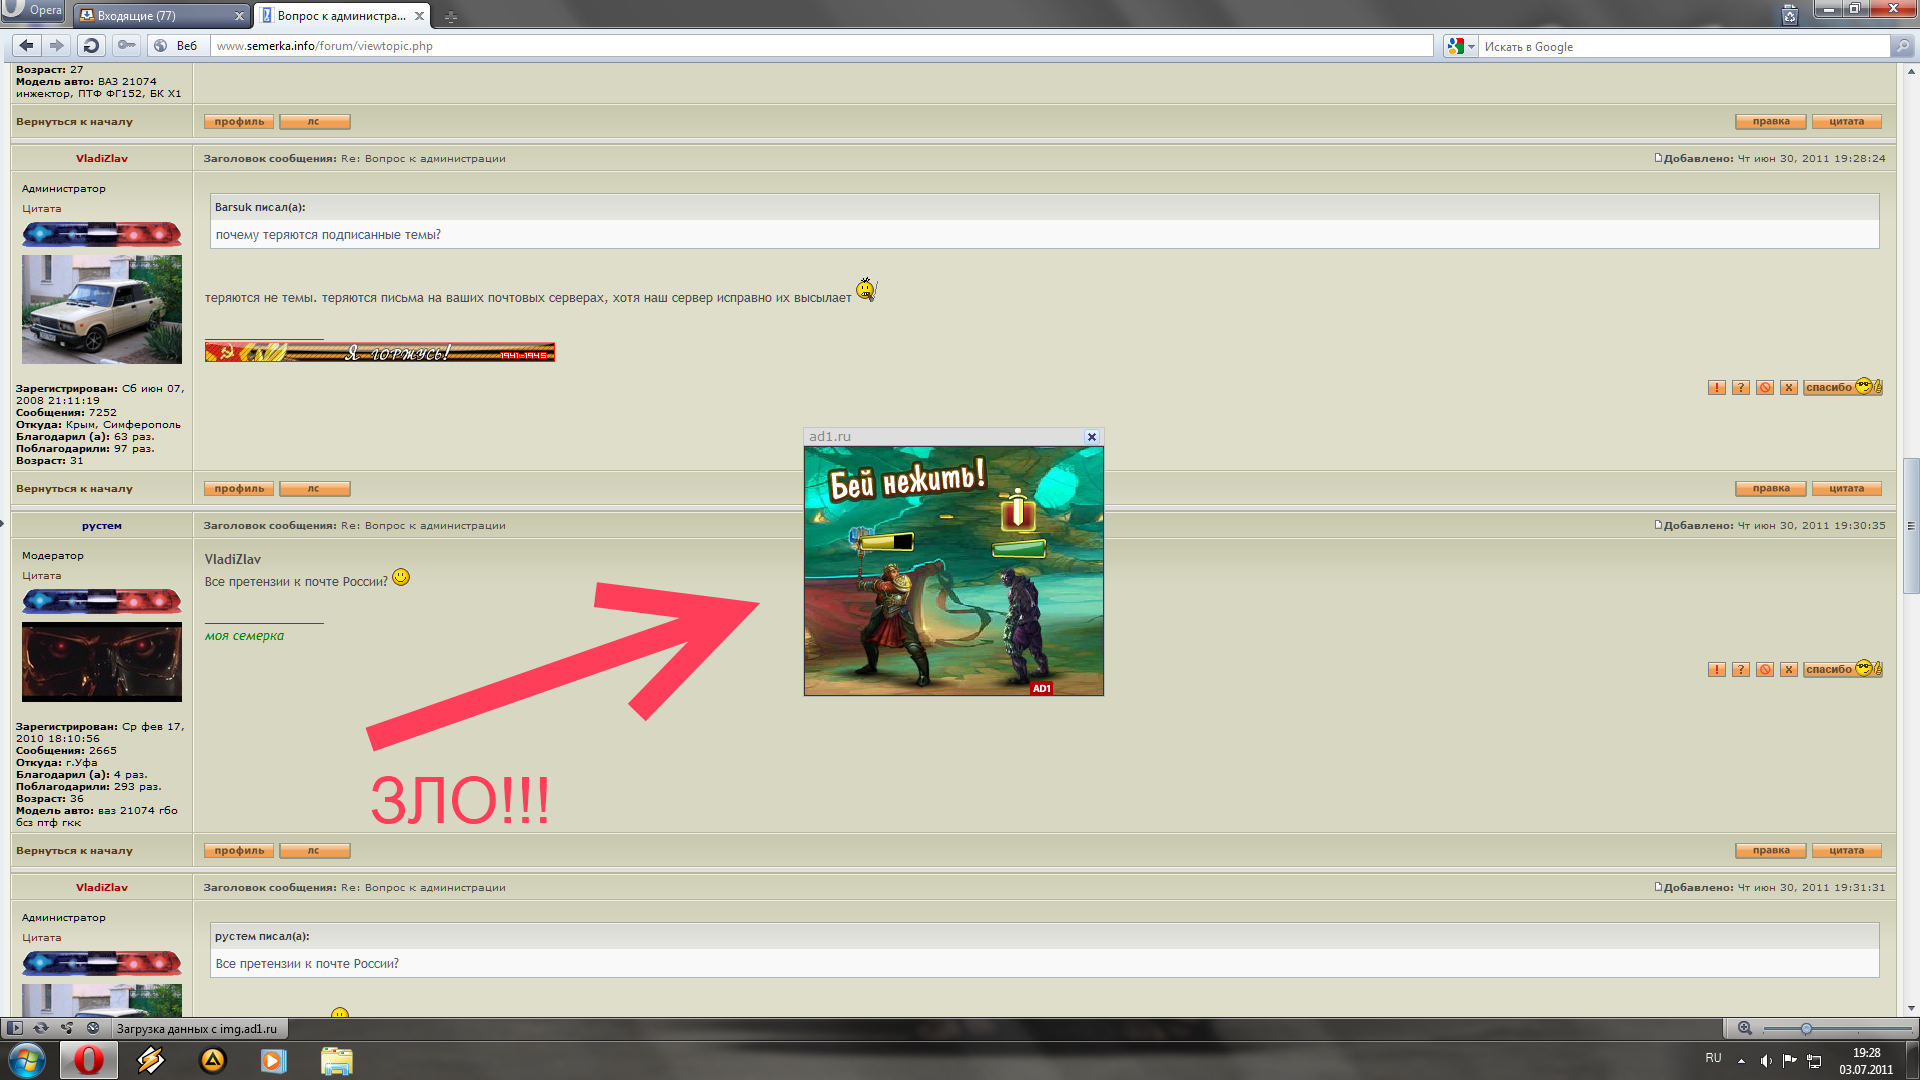Open a new tab with plus button

click(x=451, y=16)
